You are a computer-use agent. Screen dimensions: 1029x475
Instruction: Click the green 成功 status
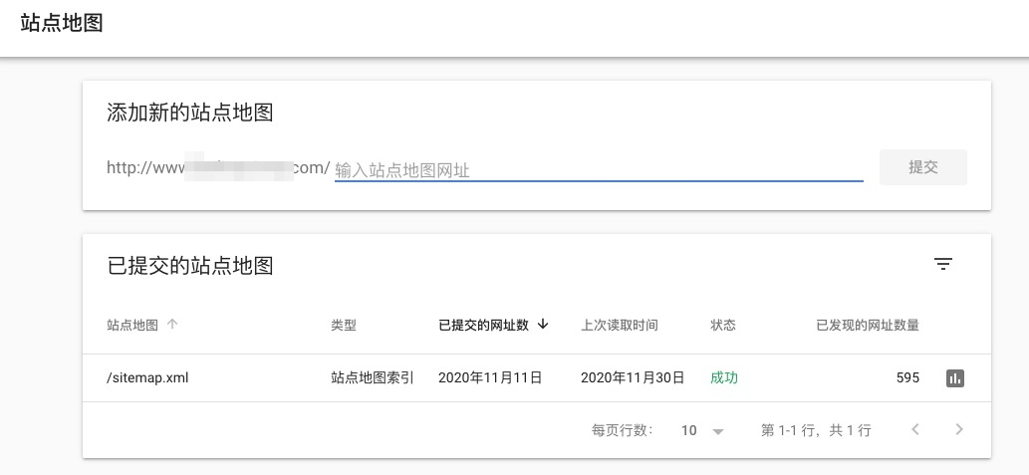pyautogui.click(x=723, y=378)
